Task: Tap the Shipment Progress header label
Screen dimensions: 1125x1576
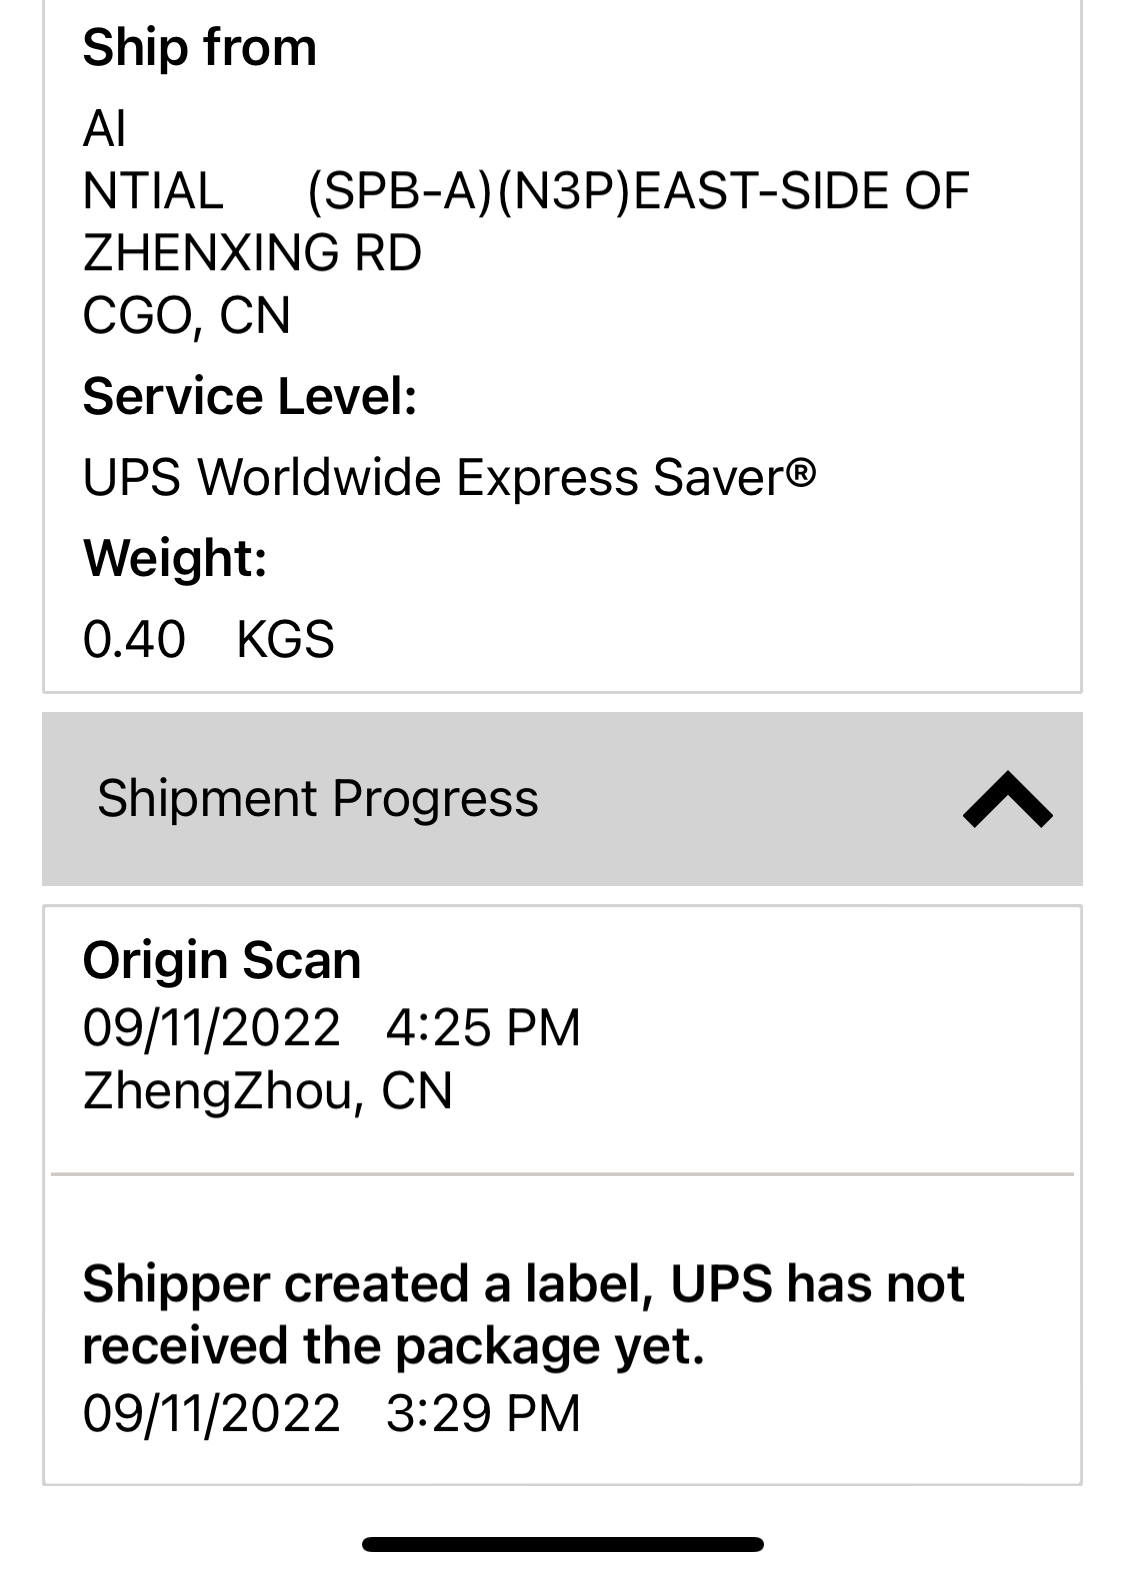Action: pyautogui.click(x=317, y=799)
